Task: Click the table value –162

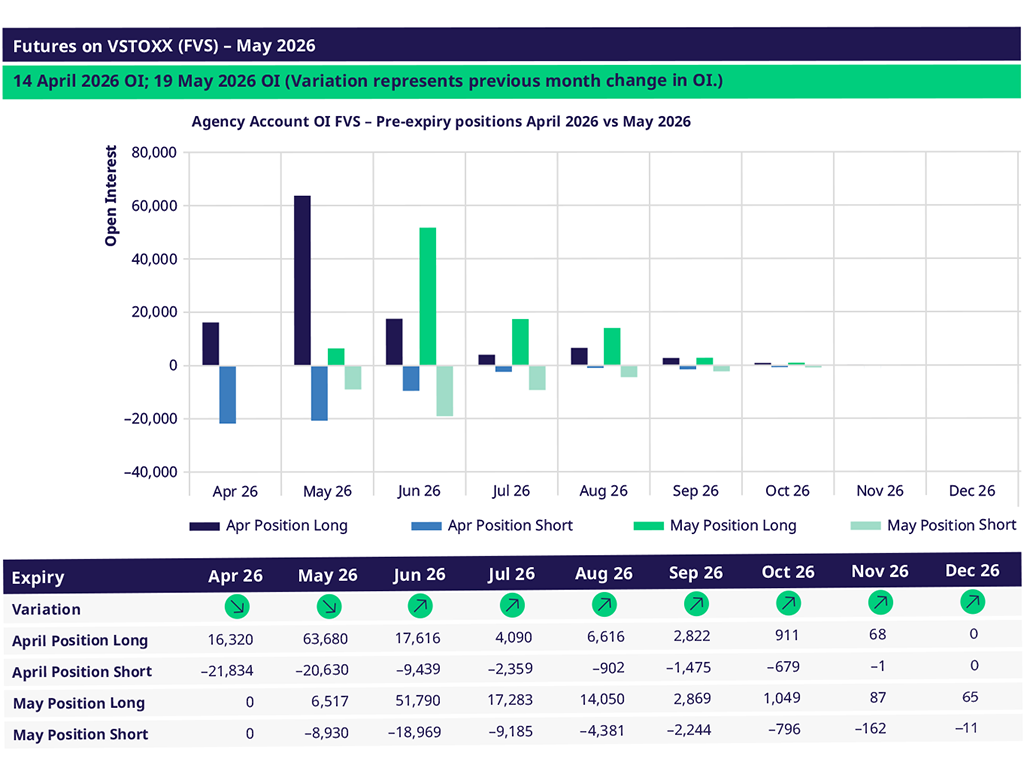Action: [x=871, y=728]
